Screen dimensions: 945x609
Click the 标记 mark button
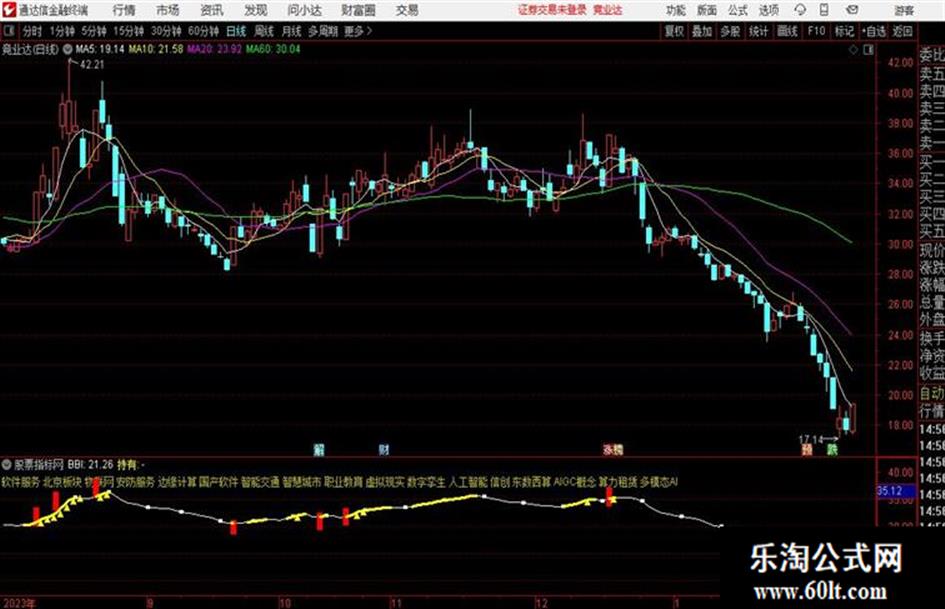click(x=844, y=31)
